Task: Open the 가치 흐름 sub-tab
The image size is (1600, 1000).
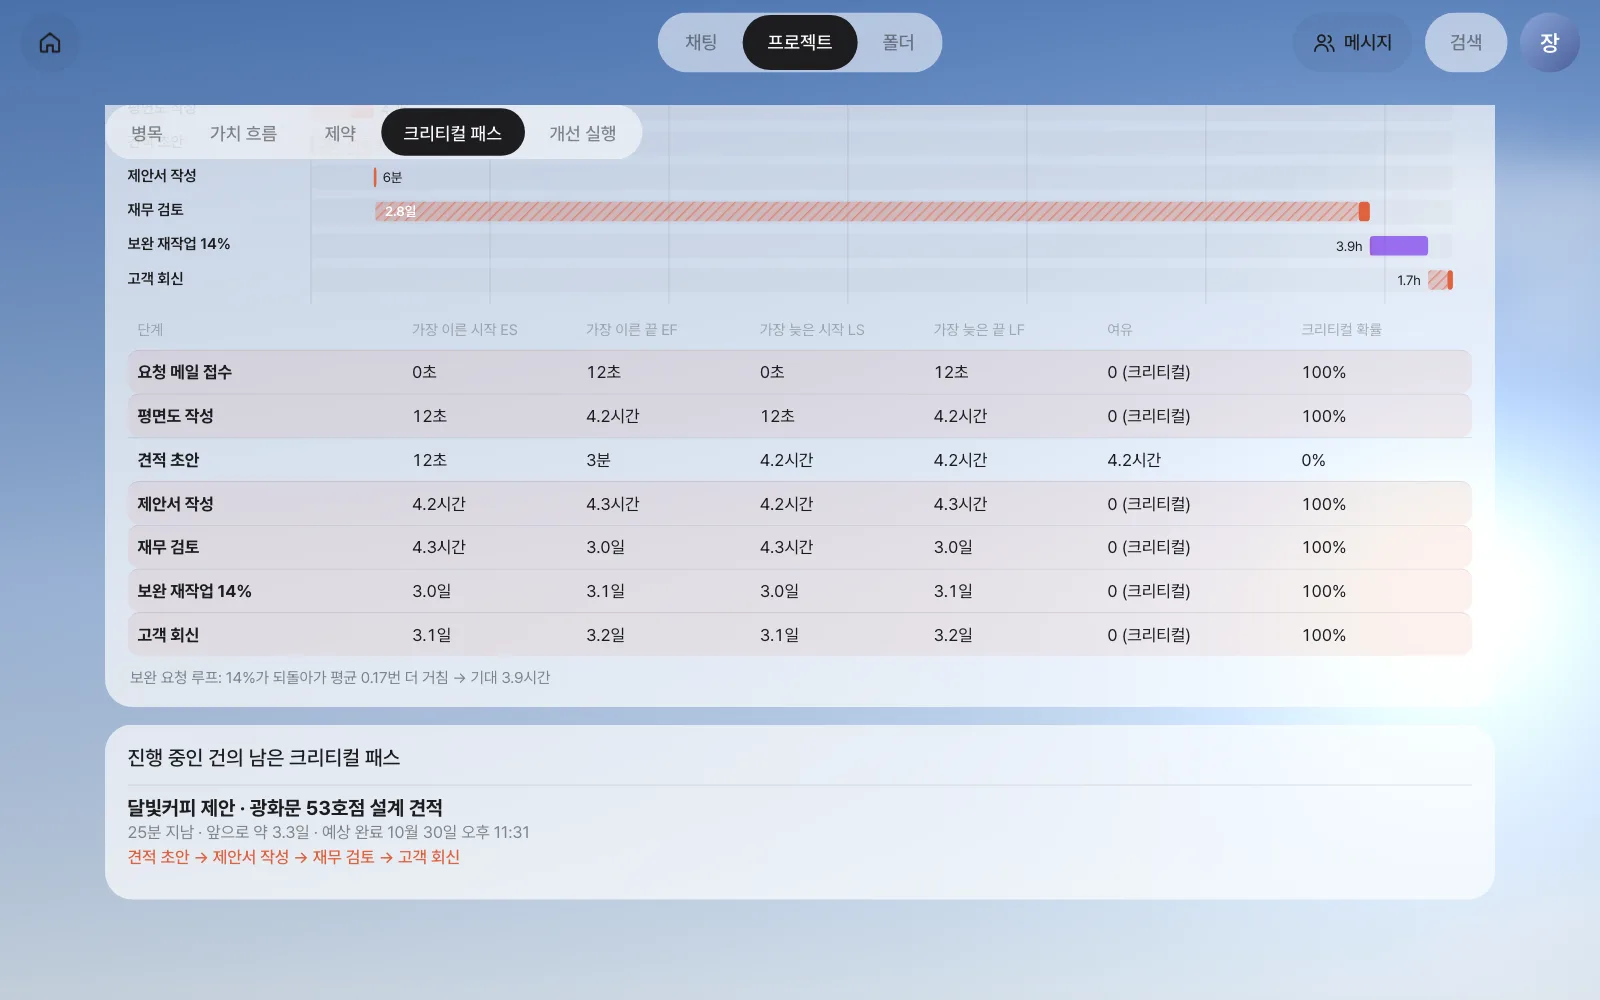Action: coord(243,133)
